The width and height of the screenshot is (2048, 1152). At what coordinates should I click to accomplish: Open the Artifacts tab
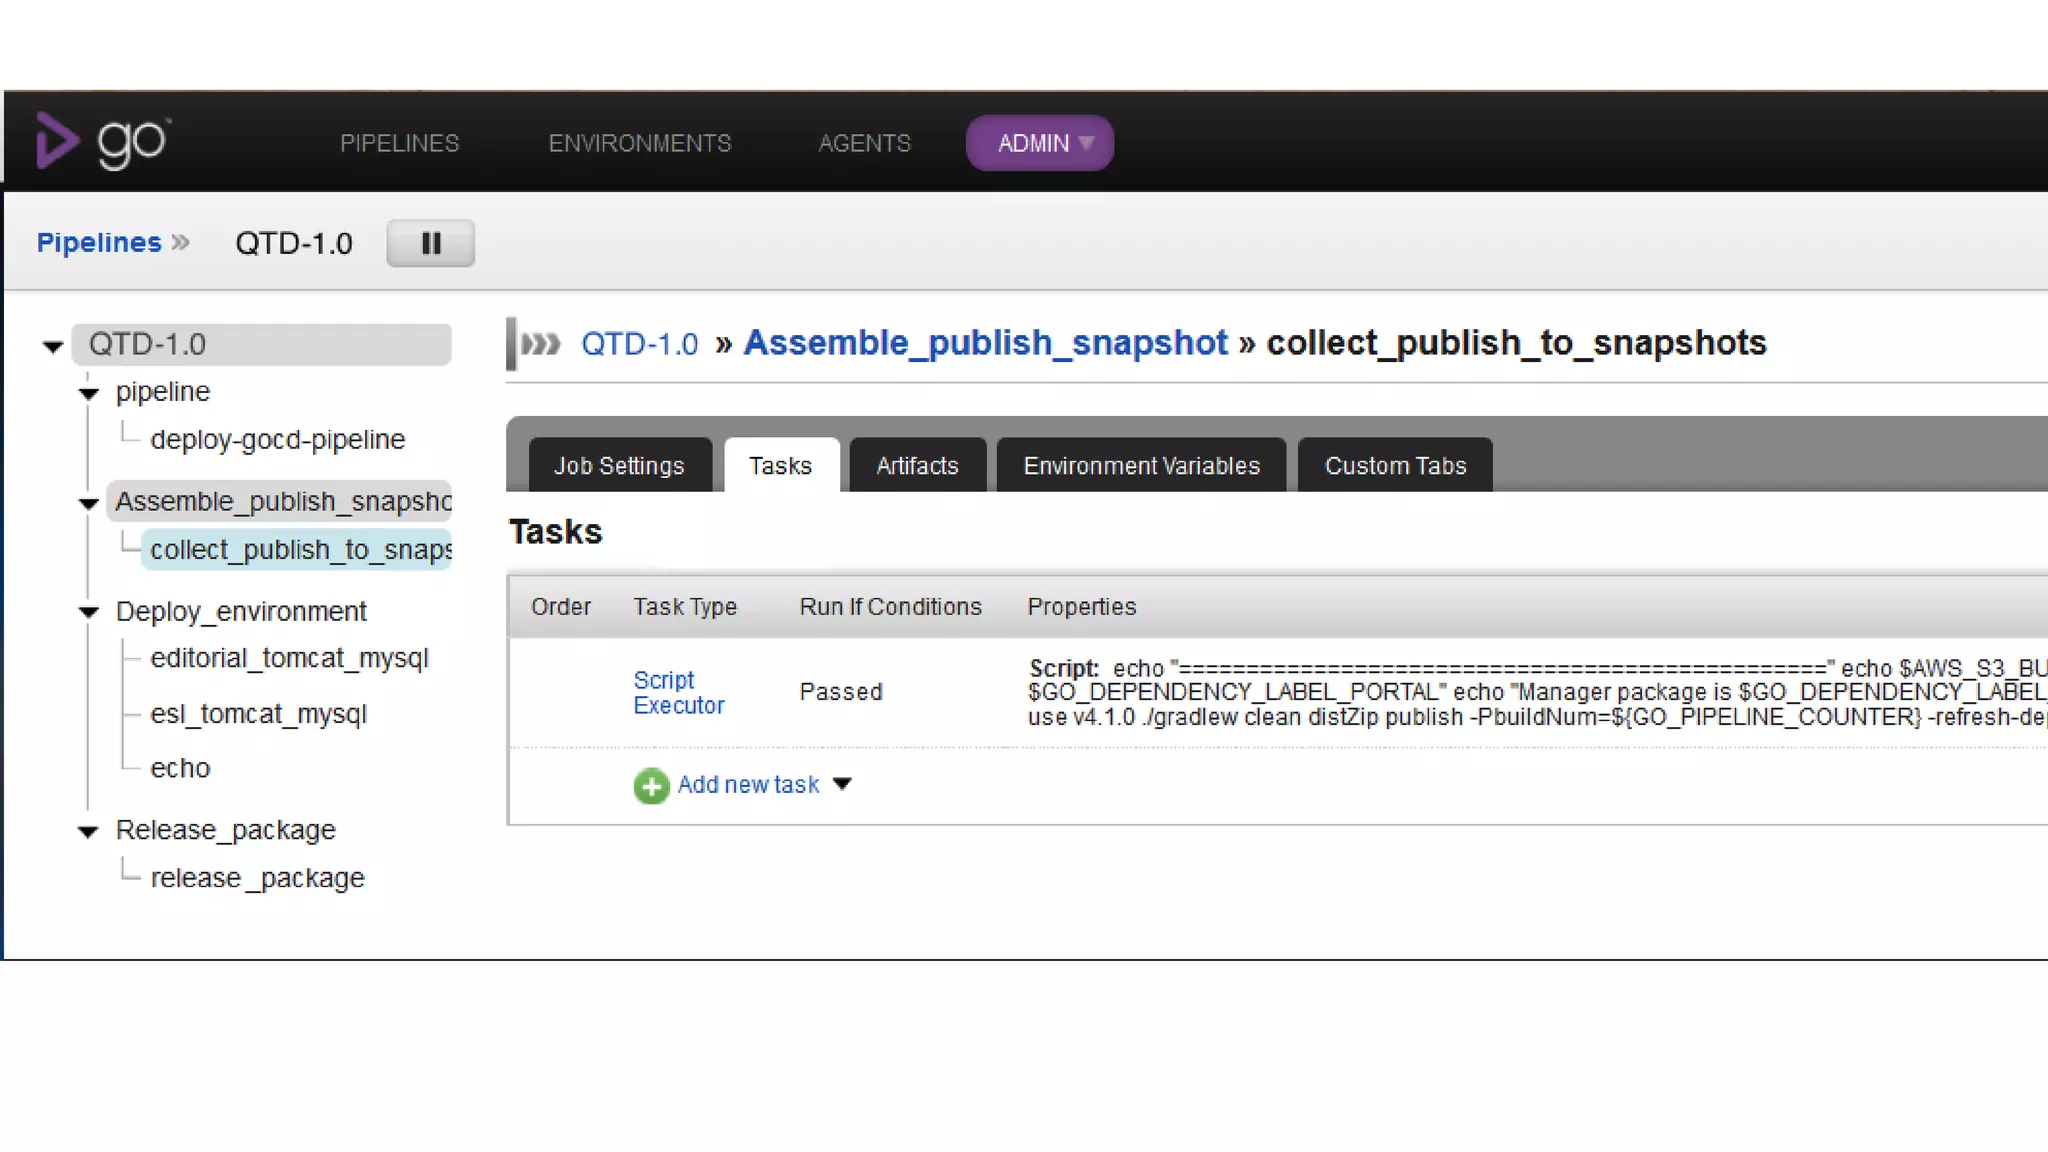[917, 466]
